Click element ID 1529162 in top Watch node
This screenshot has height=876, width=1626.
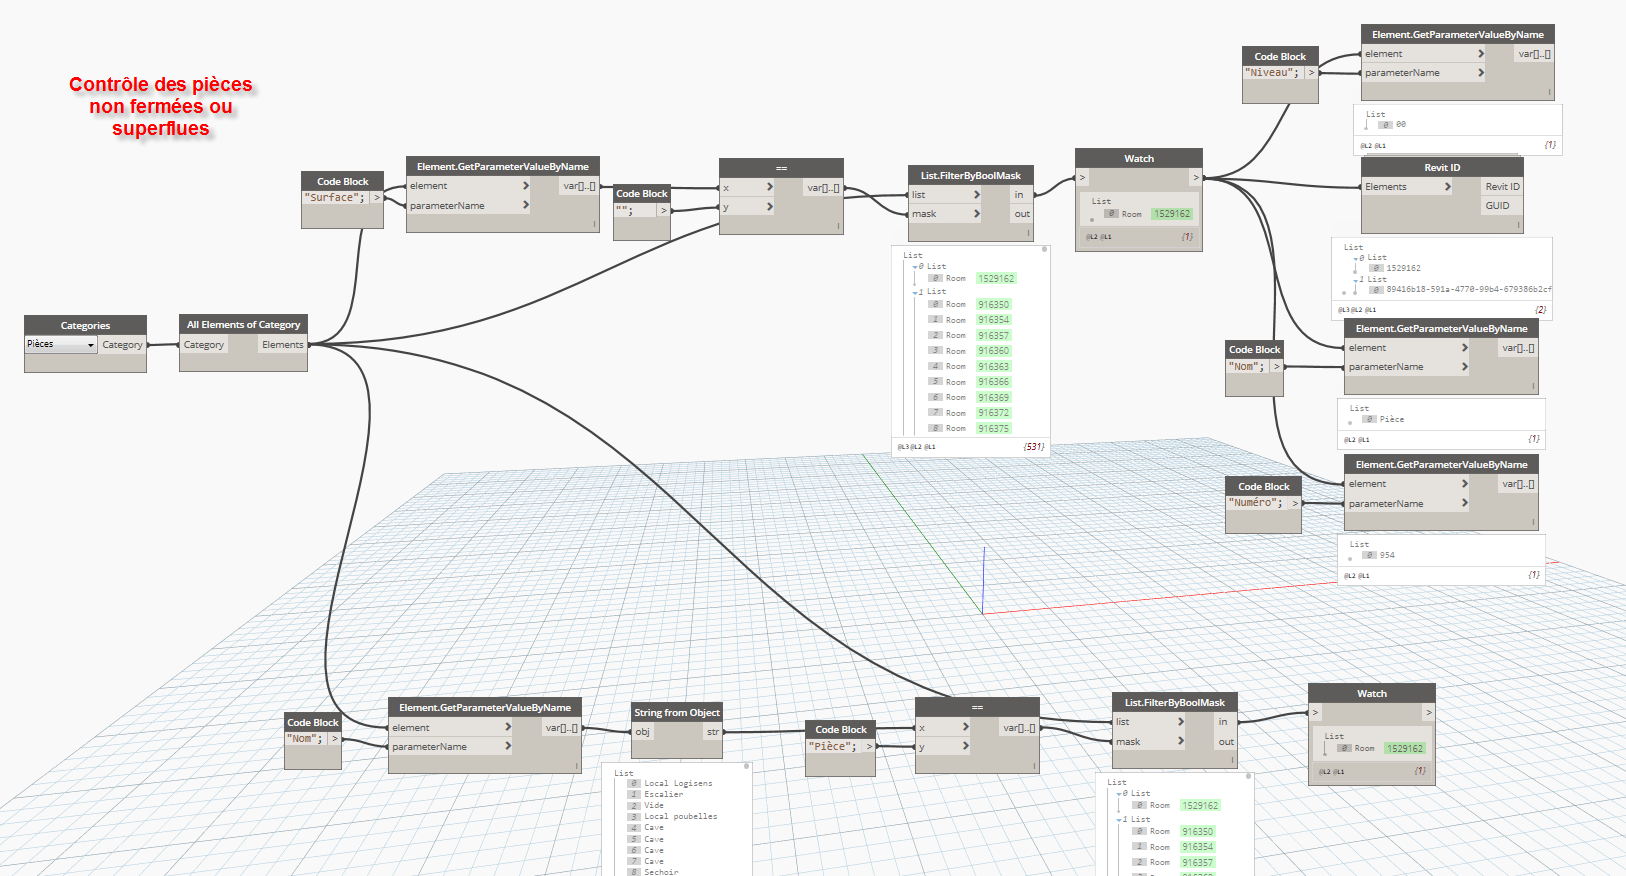click(1171, 214)
